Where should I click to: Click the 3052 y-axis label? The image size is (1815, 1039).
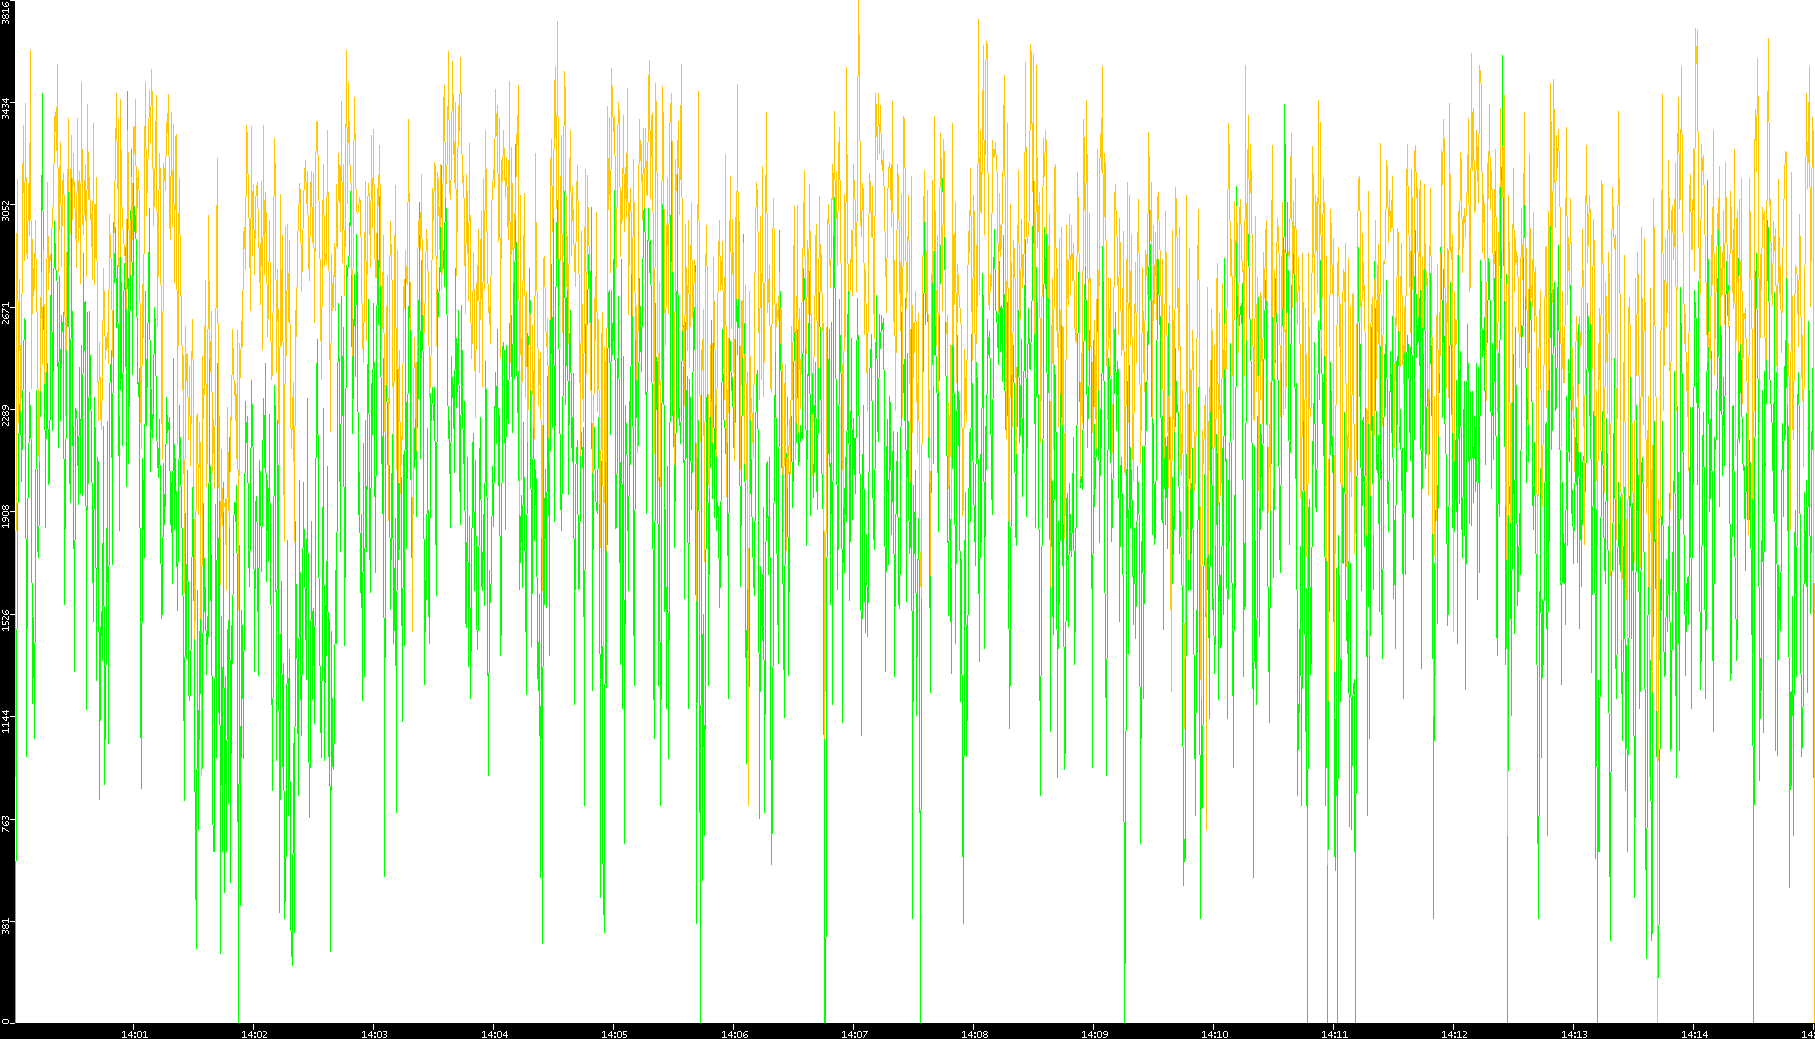[x=6, y=210]
